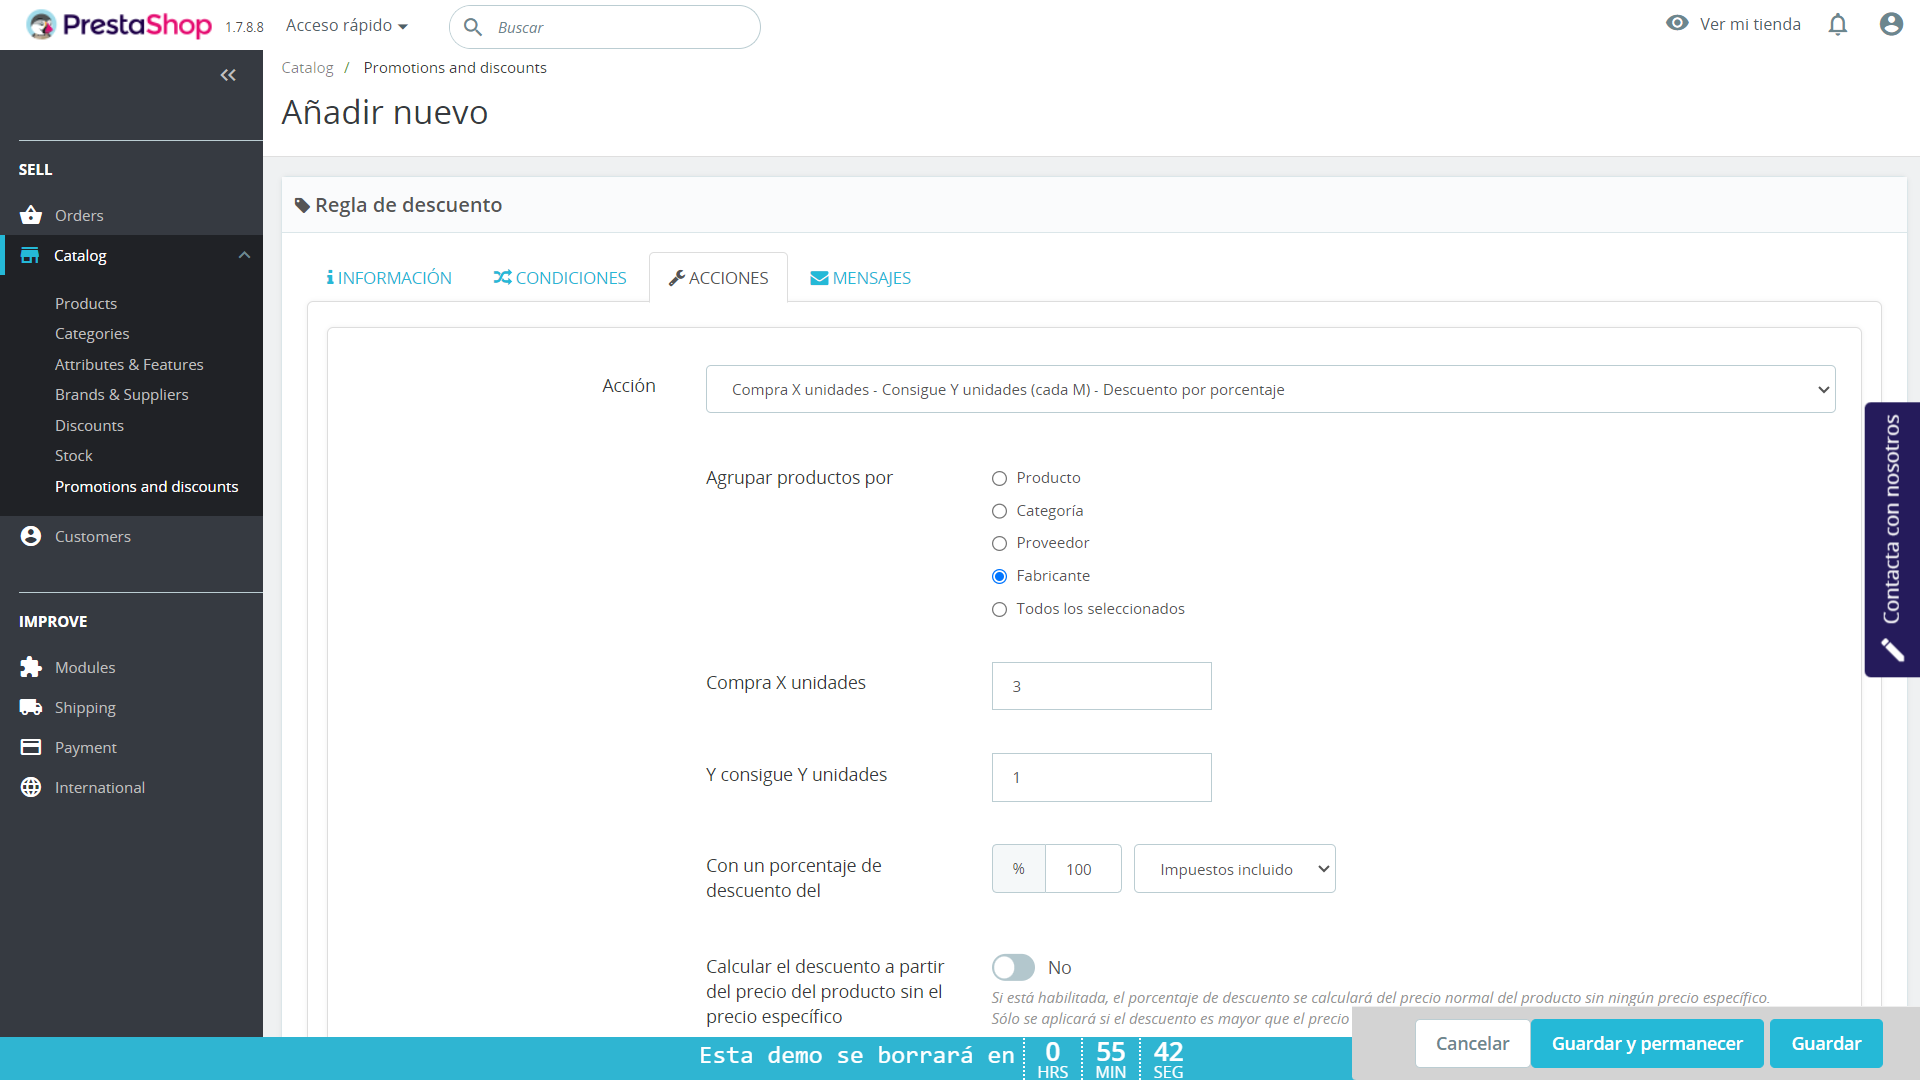
Task: Toggle the Calcular el descuento switch
Action: click(x=1013, y=967)
